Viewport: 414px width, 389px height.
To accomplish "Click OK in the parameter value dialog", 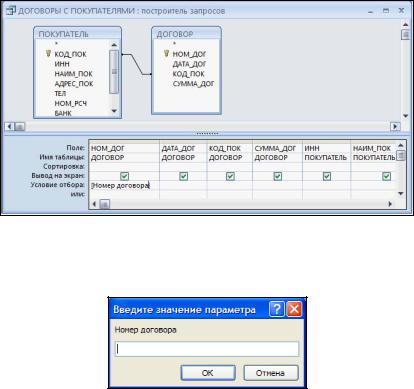I will click(x=208, y=373).
